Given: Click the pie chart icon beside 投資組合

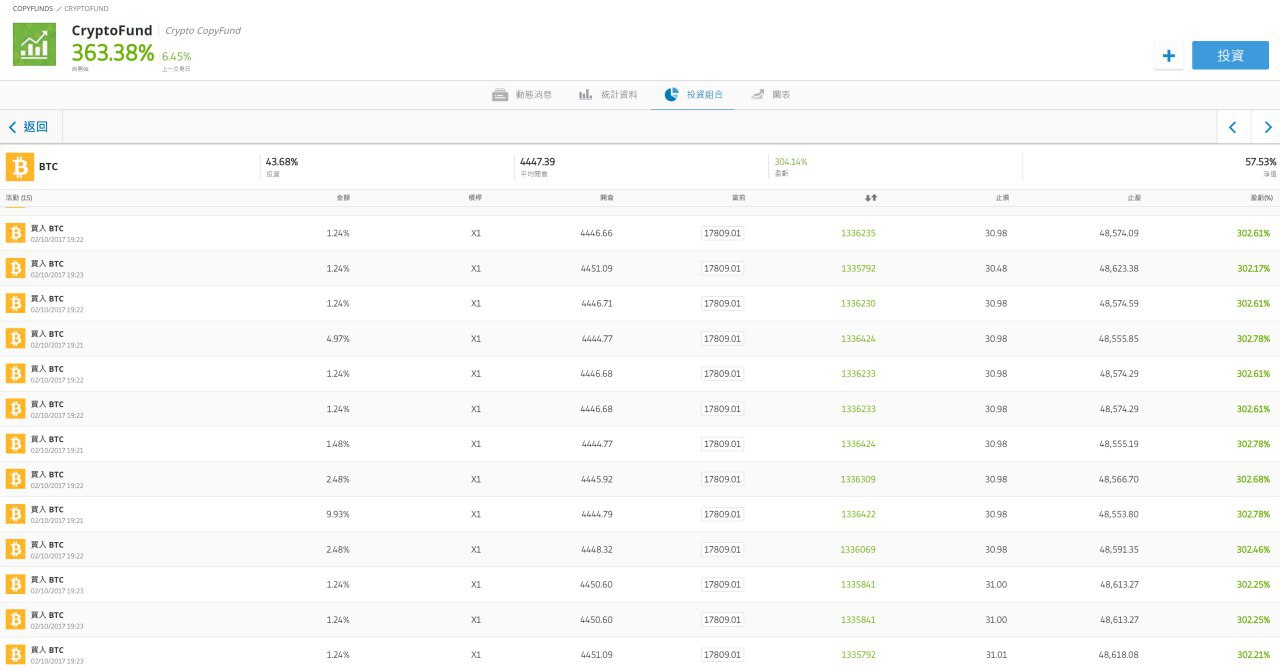Looking at the screenshot, I should coord(672,95).
